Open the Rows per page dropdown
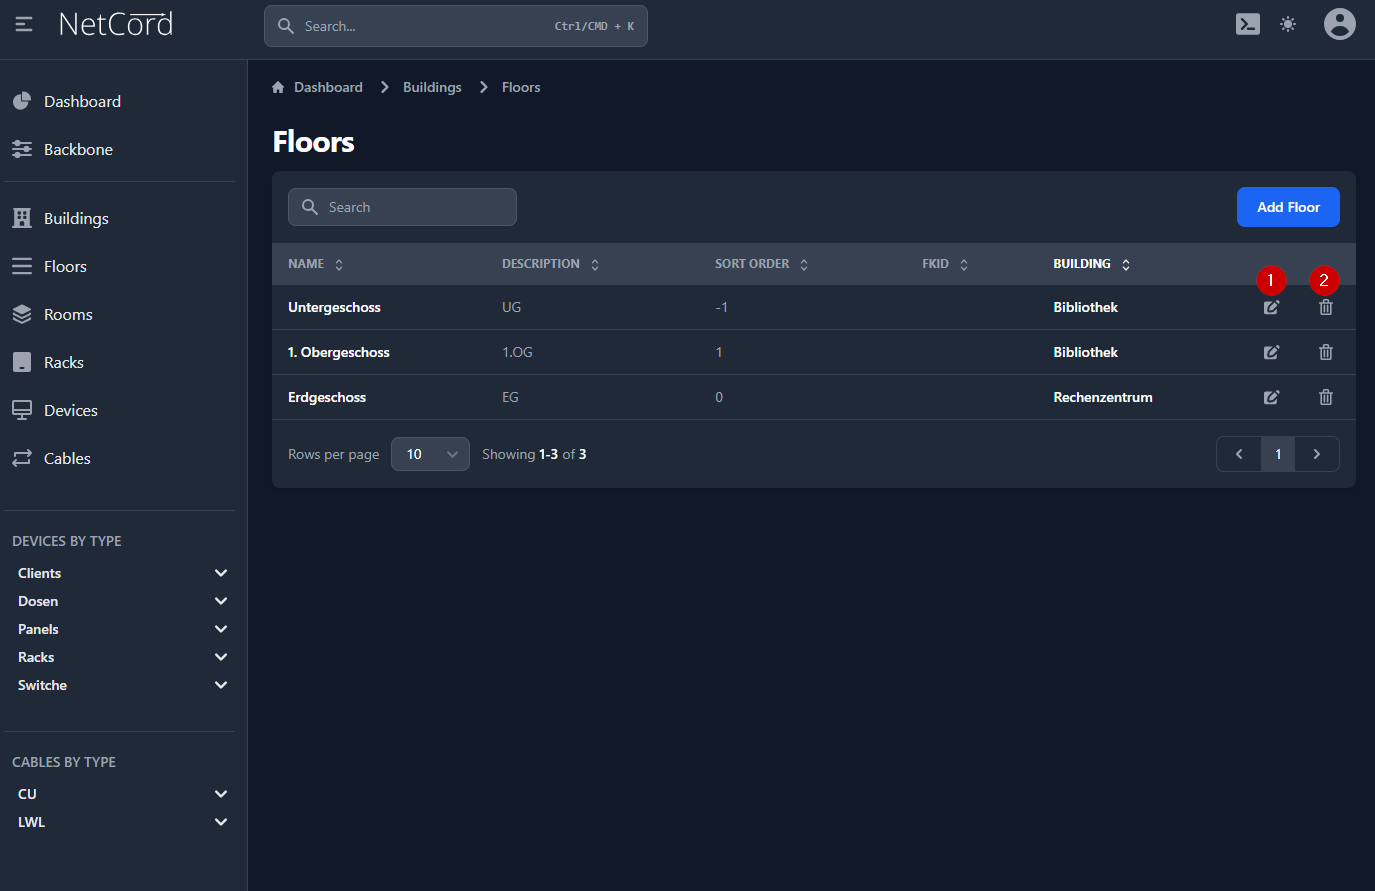Screen dimensions: 1375x891 pyautogui.click(x=430, y=454)
